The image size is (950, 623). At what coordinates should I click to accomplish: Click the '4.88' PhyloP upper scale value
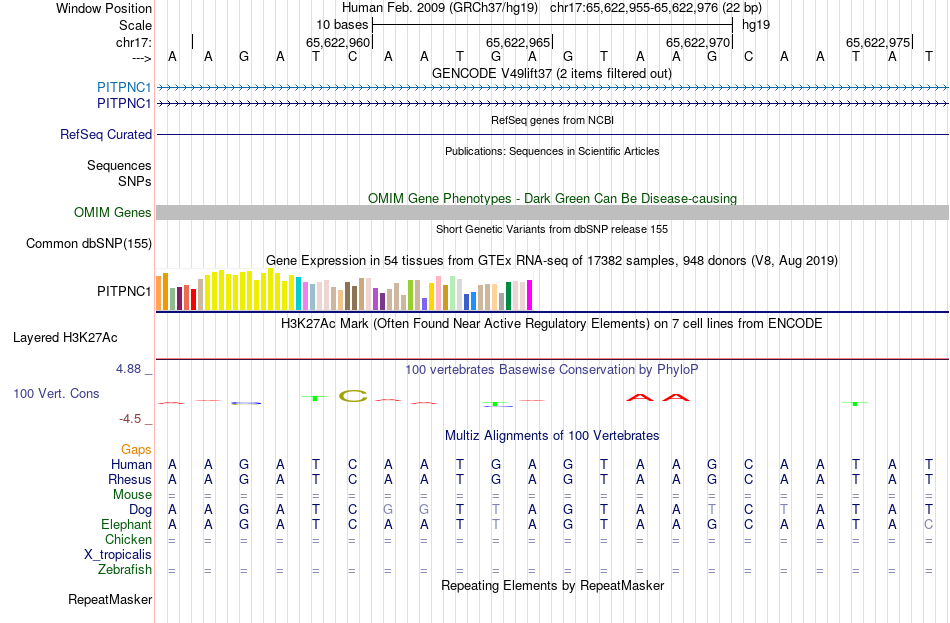point(128,368)
